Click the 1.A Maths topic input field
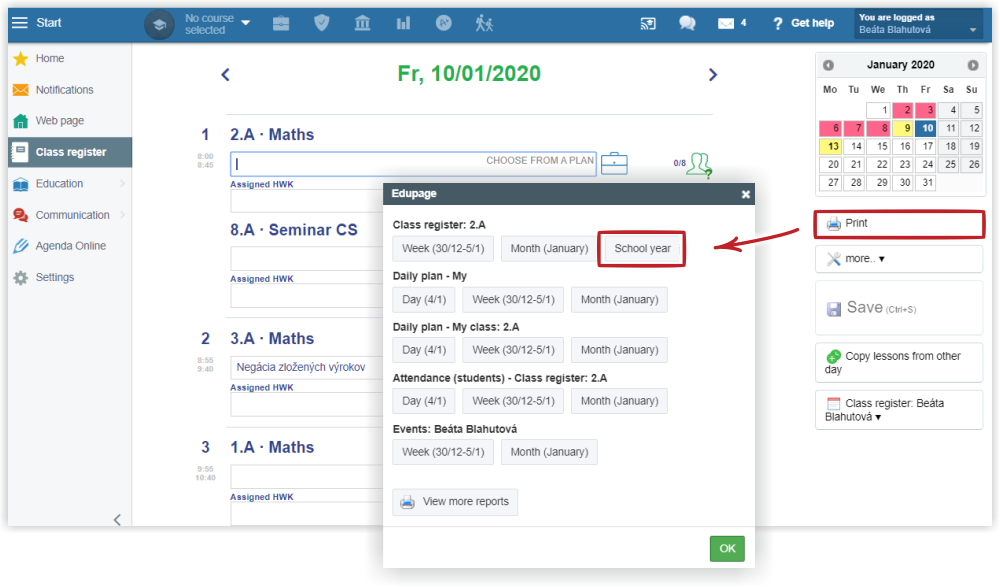 (x=307, y=477)
